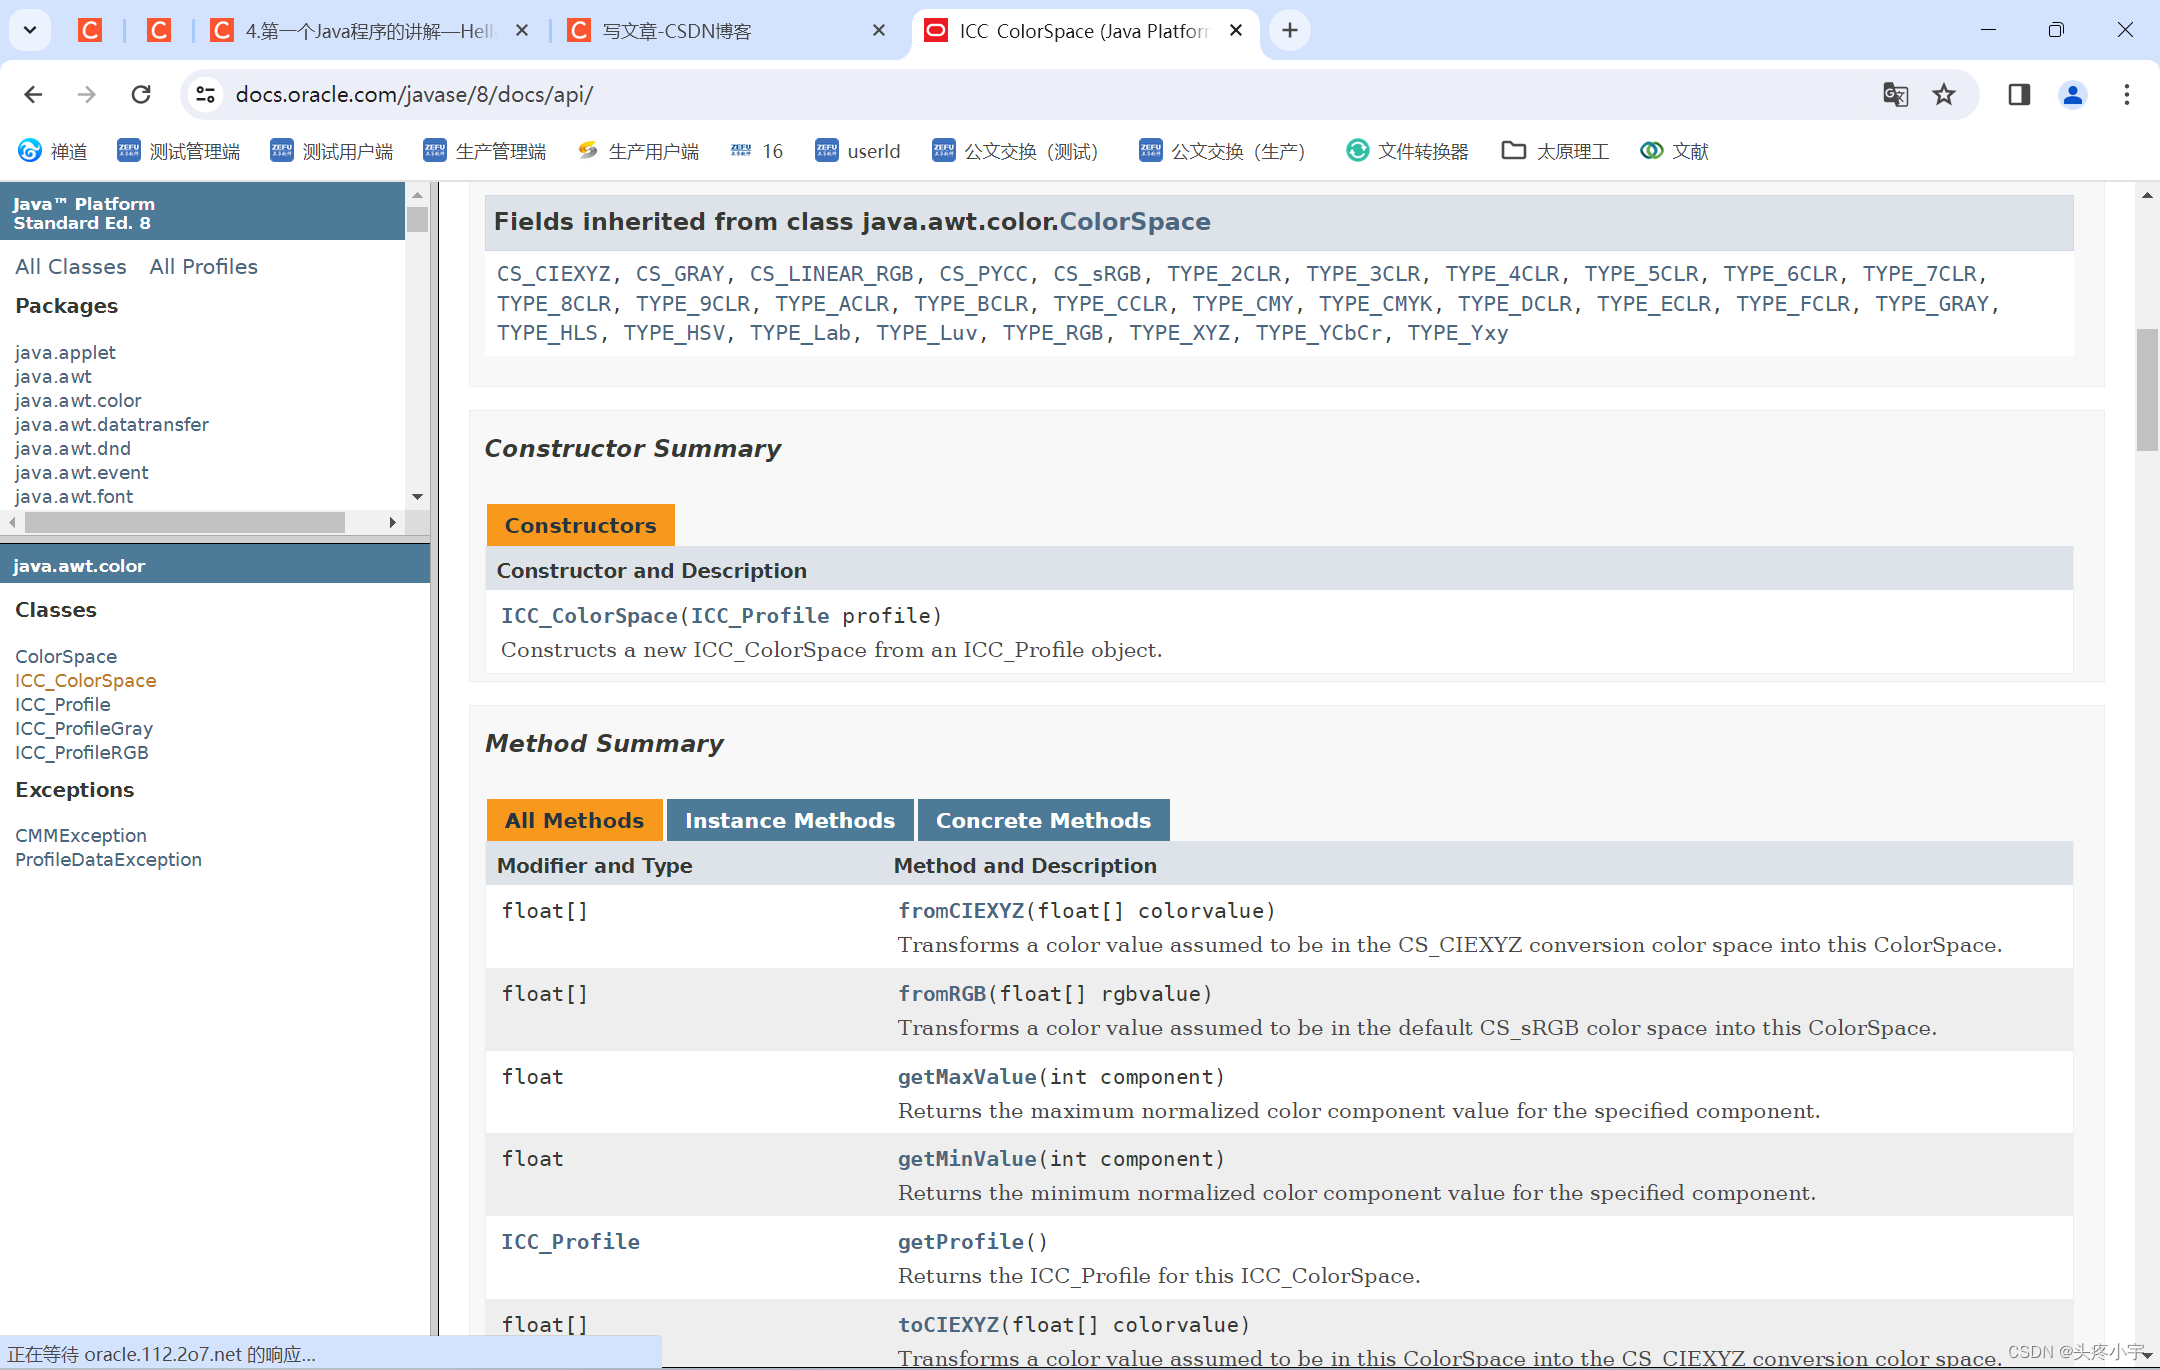2160x1370 pixels.
Task: Click the packages horizontal scrollbar thumb
Action: point(185,522)
